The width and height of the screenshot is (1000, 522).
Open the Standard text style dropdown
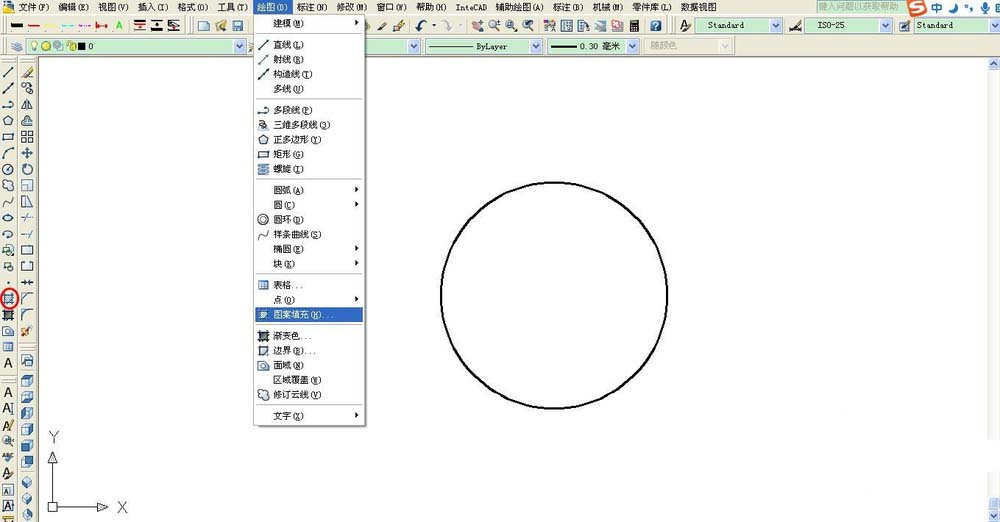[x=776, y=26]
